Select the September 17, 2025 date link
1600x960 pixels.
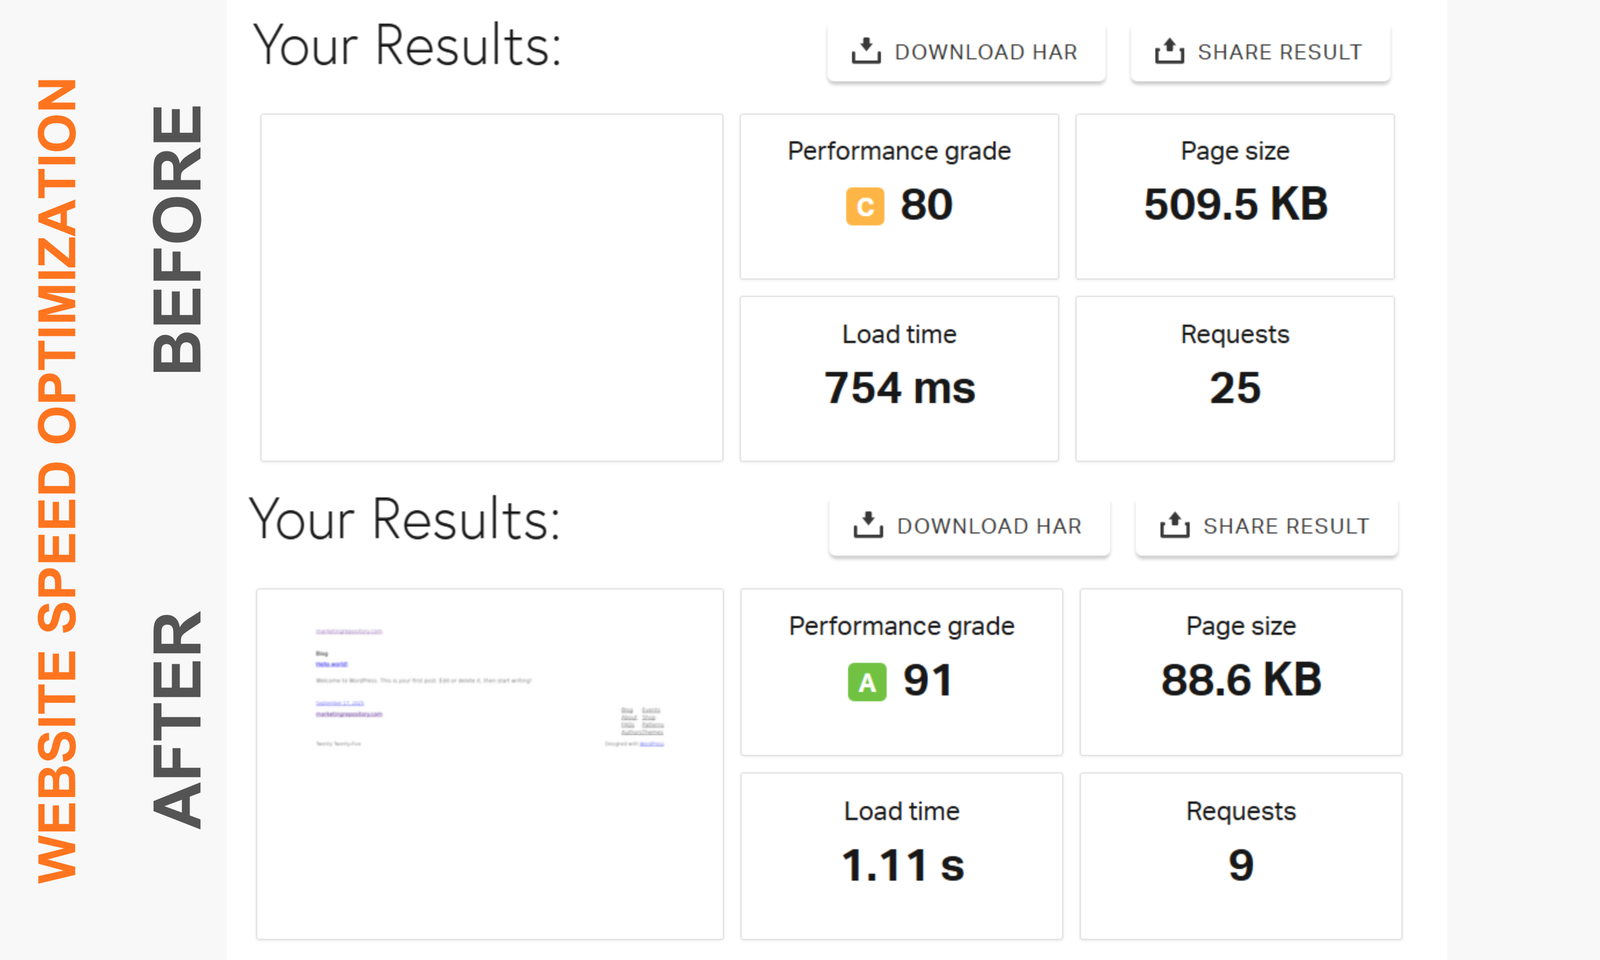[x=340, y=703]
